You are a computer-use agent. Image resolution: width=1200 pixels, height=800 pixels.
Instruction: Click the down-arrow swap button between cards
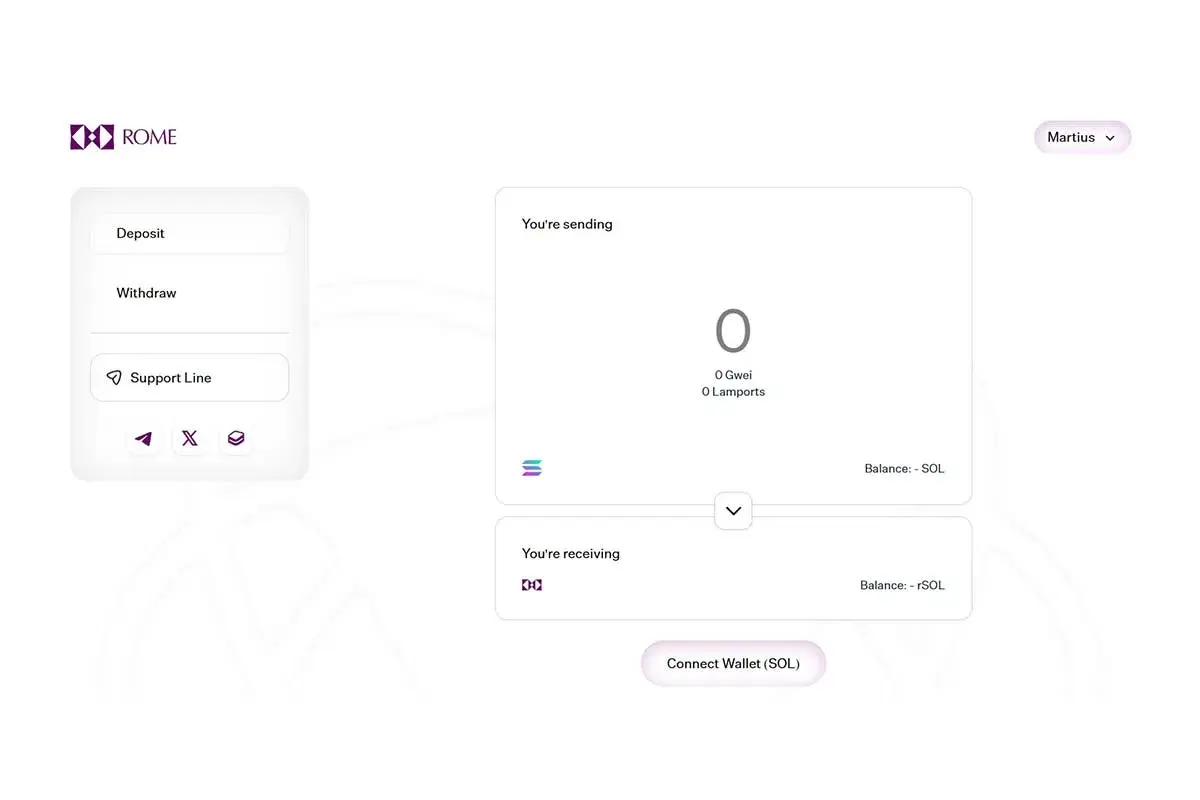click(733, 511)
